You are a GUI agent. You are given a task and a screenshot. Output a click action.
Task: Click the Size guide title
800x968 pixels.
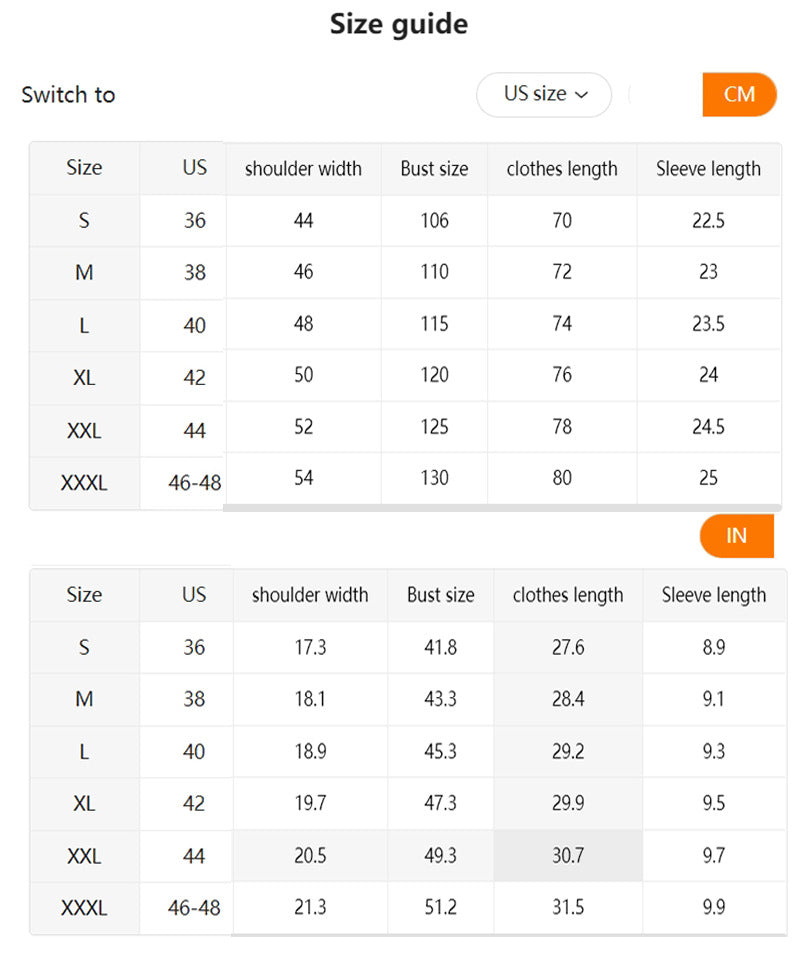click(399, 24)
